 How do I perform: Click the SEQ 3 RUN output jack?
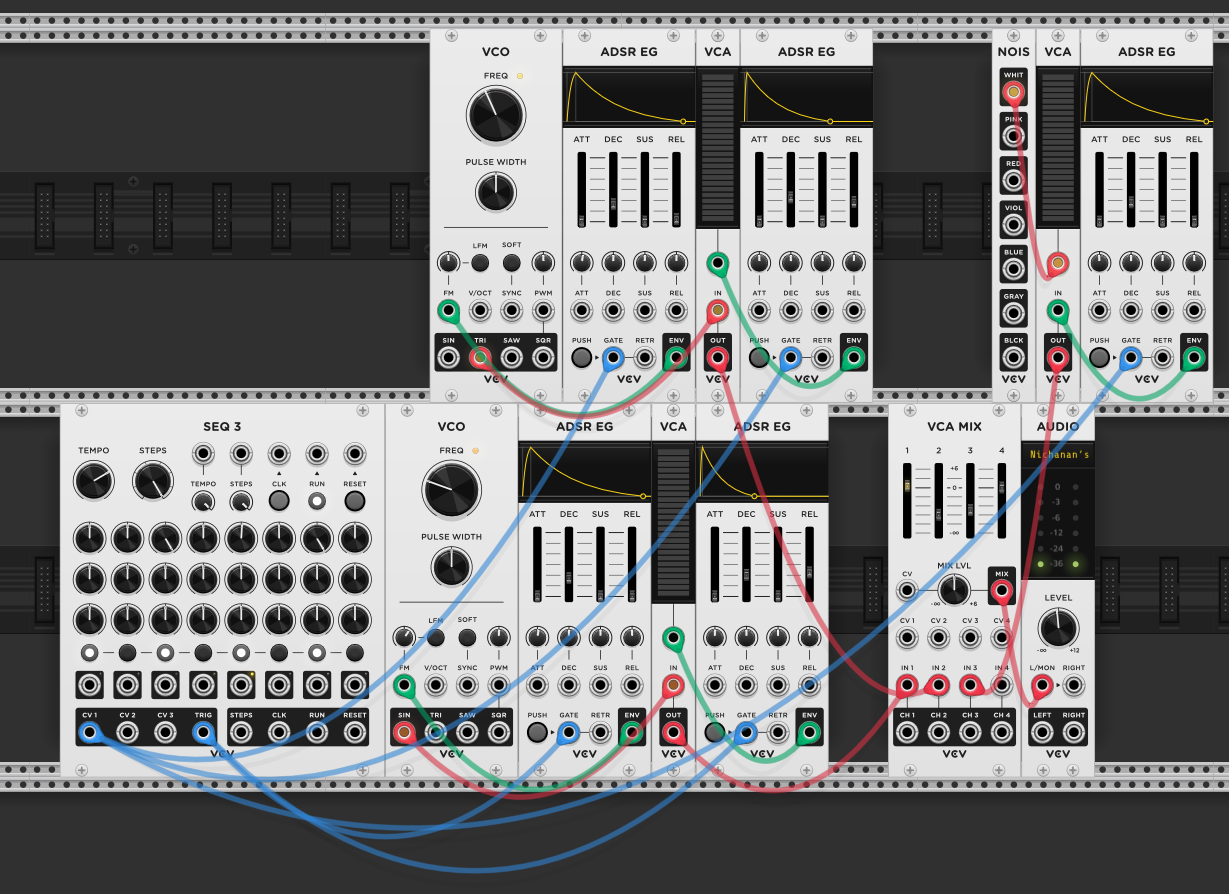[317, 733]
